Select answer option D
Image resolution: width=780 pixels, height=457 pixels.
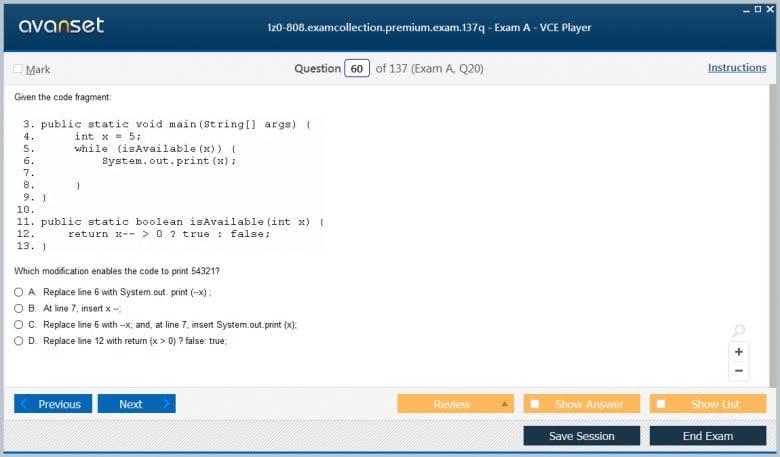18,341
